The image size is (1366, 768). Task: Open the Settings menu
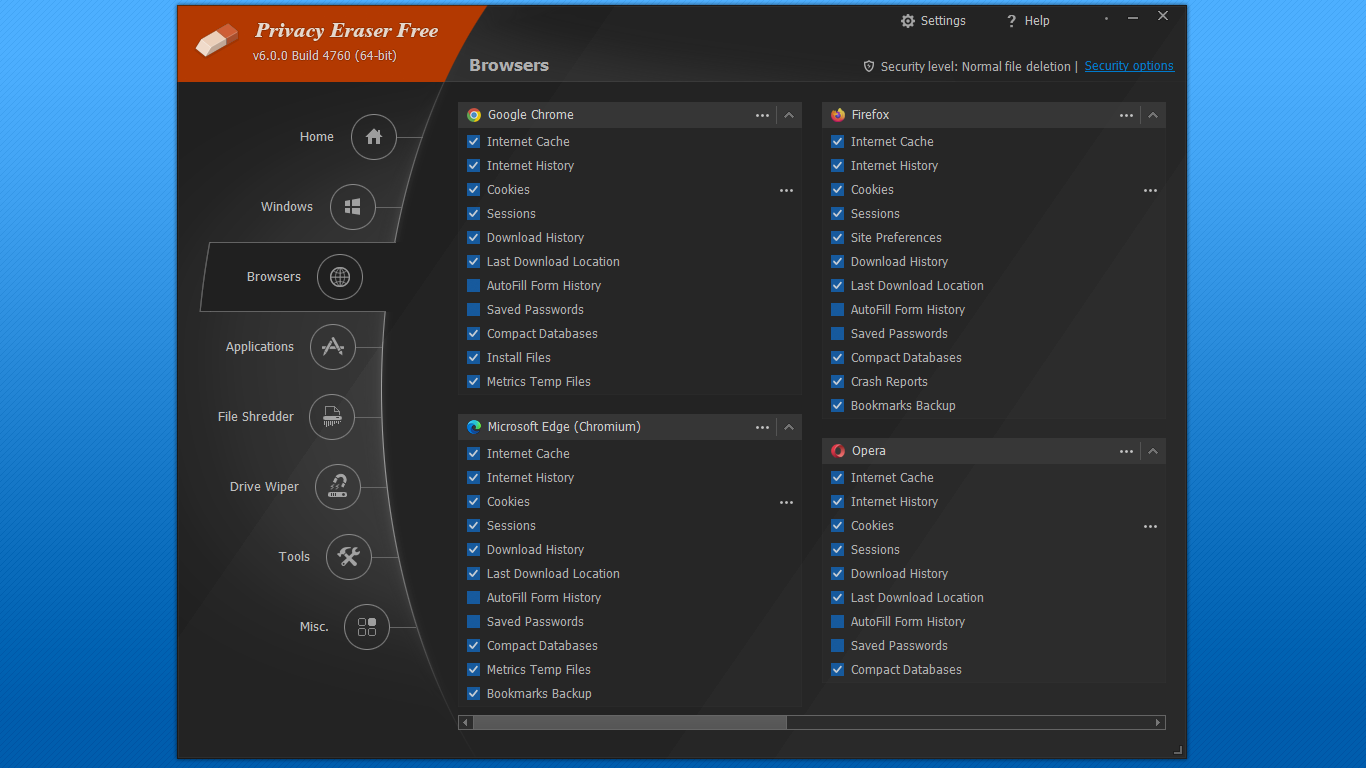point(932,20)
